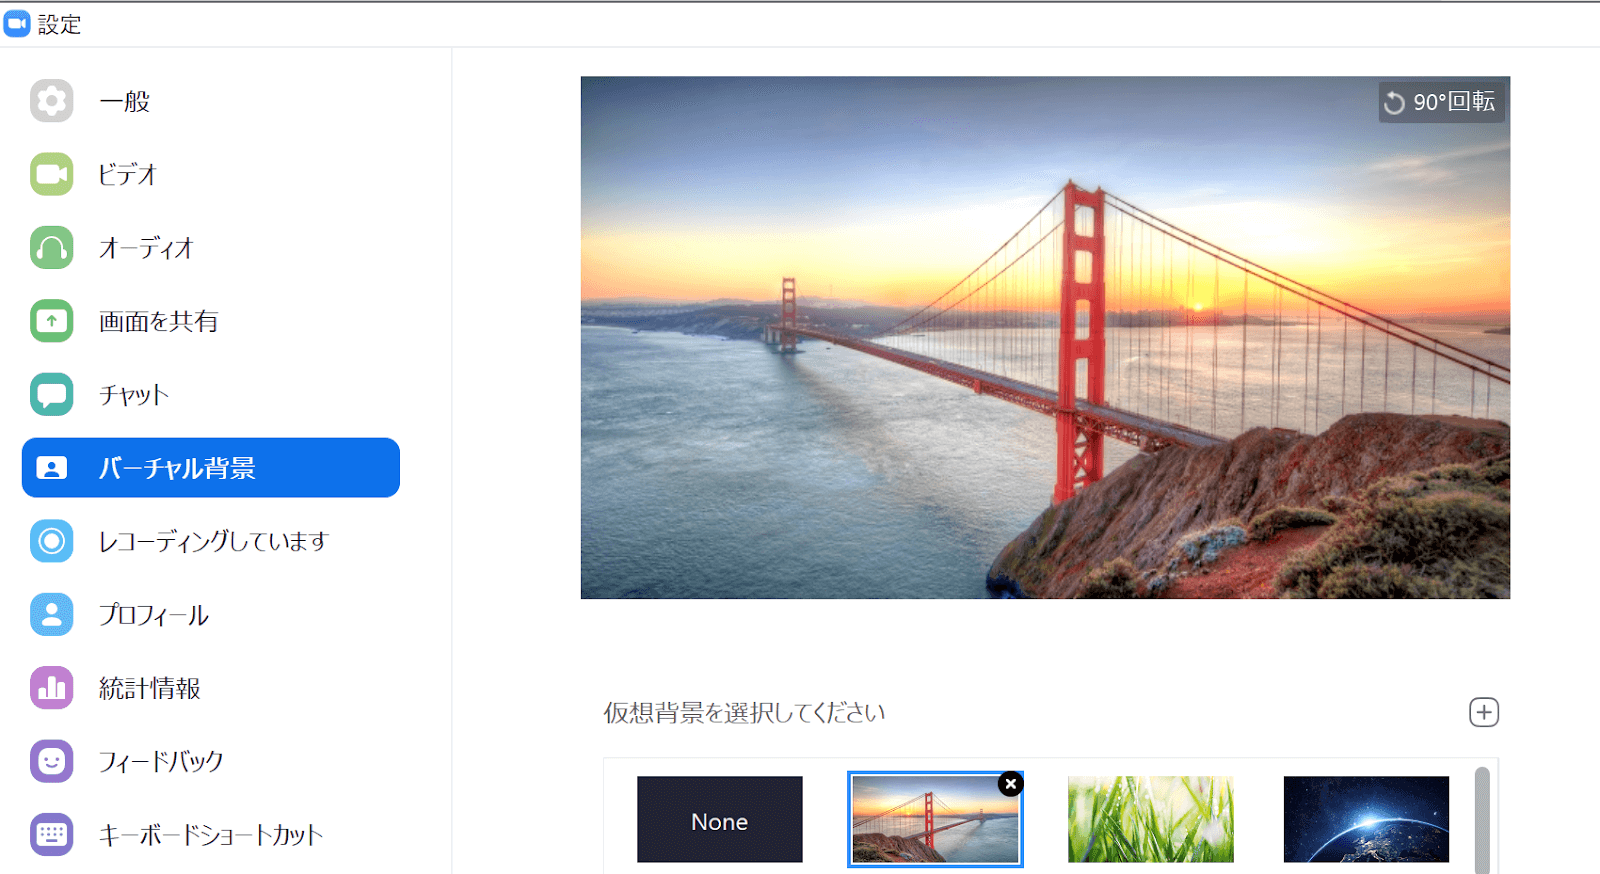Select the Earth from space background thumbnail
The image size is (1600, 874).
pyautogui.click(x=1366, y=819)
